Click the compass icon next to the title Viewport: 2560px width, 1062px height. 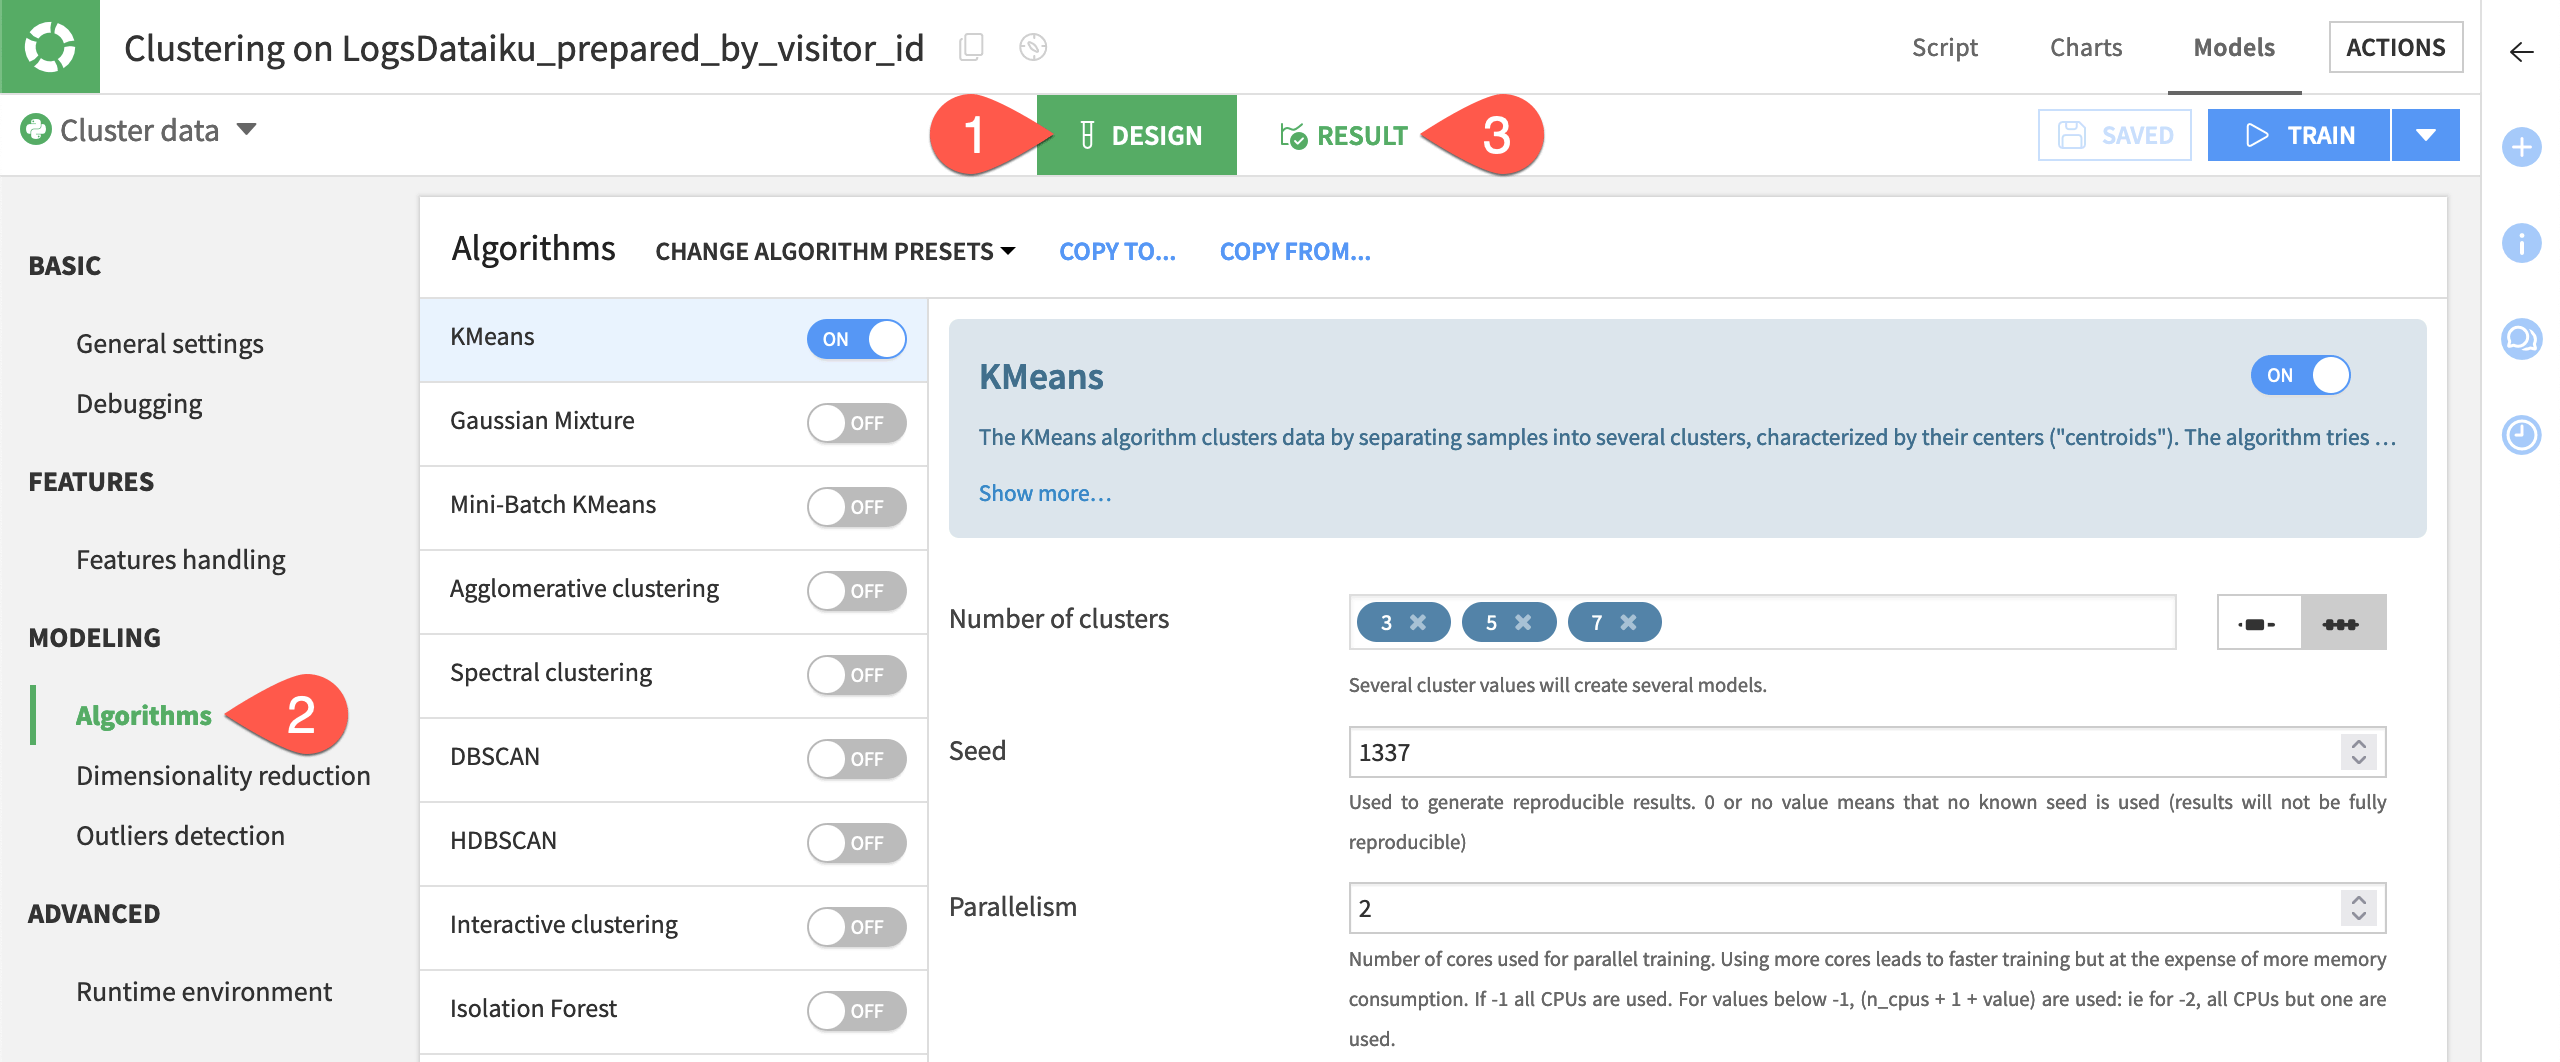click(1032, 47)
